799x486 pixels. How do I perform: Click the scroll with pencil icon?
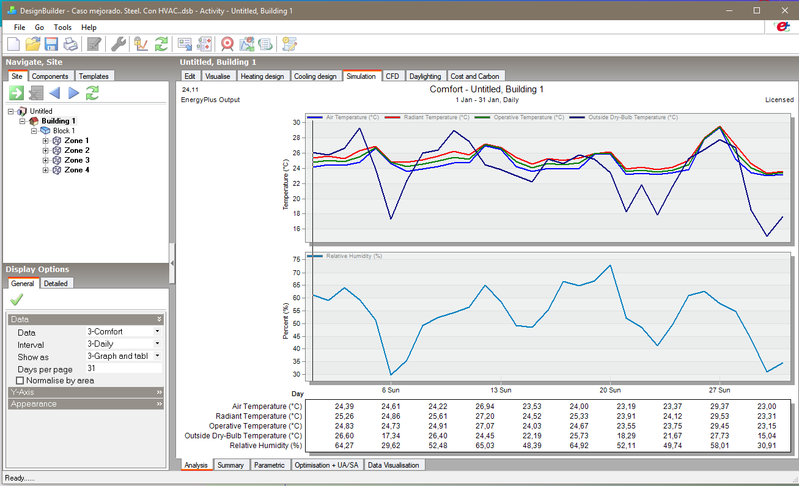pyautogui.click(x=289, y=44)
